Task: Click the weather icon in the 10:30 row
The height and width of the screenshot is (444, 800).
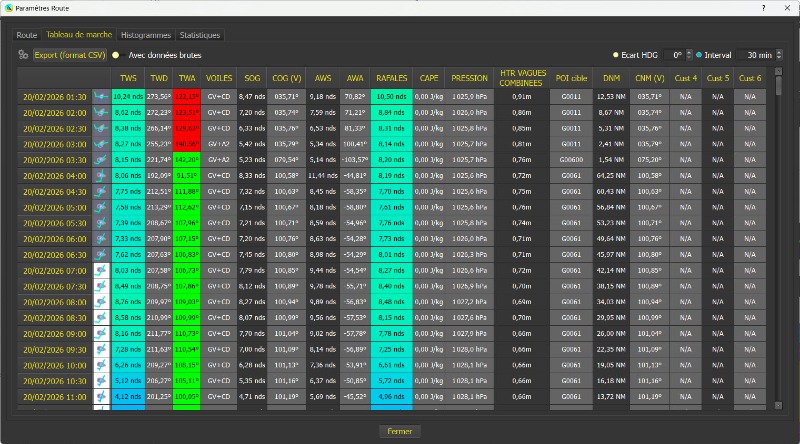Action: (x=101, y=380)
